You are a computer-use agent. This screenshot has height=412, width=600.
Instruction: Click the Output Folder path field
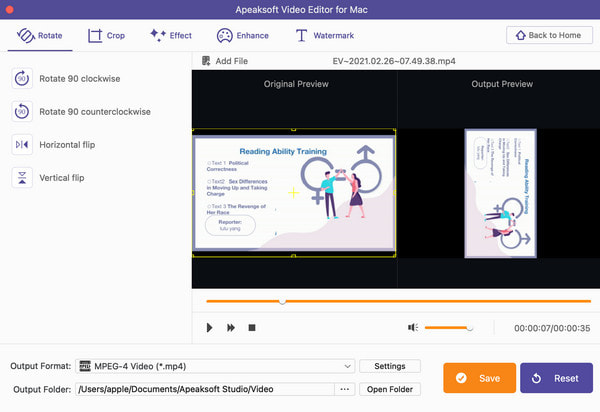click(205, 389)
